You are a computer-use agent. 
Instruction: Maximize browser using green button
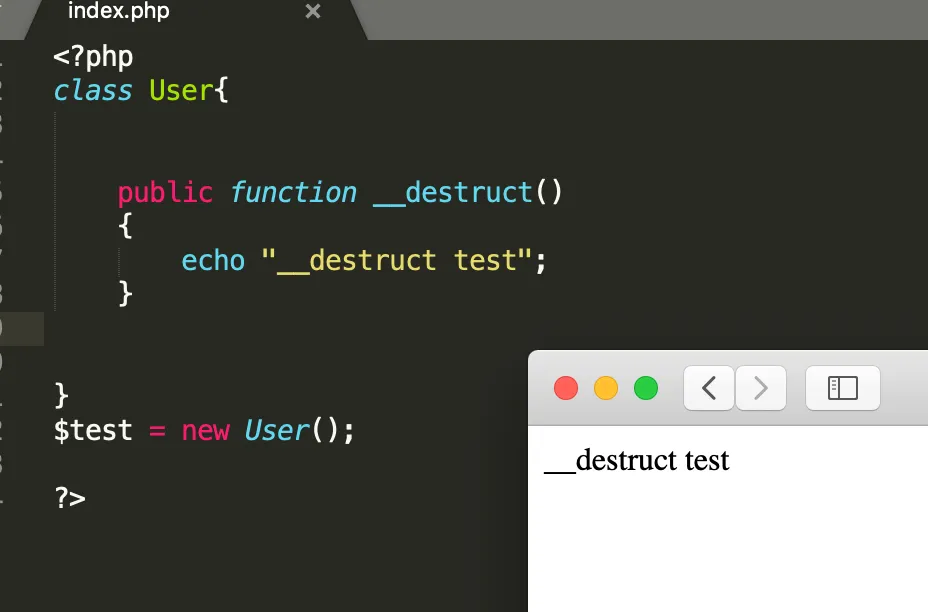(646, 388)
